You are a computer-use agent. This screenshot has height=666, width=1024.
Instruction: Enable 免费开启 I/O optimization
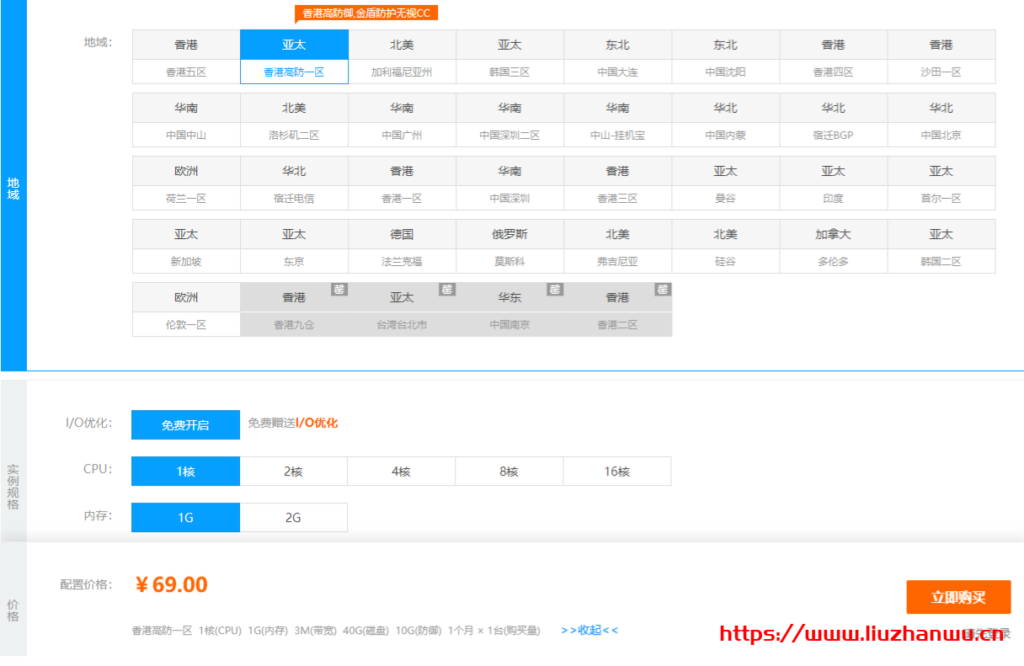184,424
